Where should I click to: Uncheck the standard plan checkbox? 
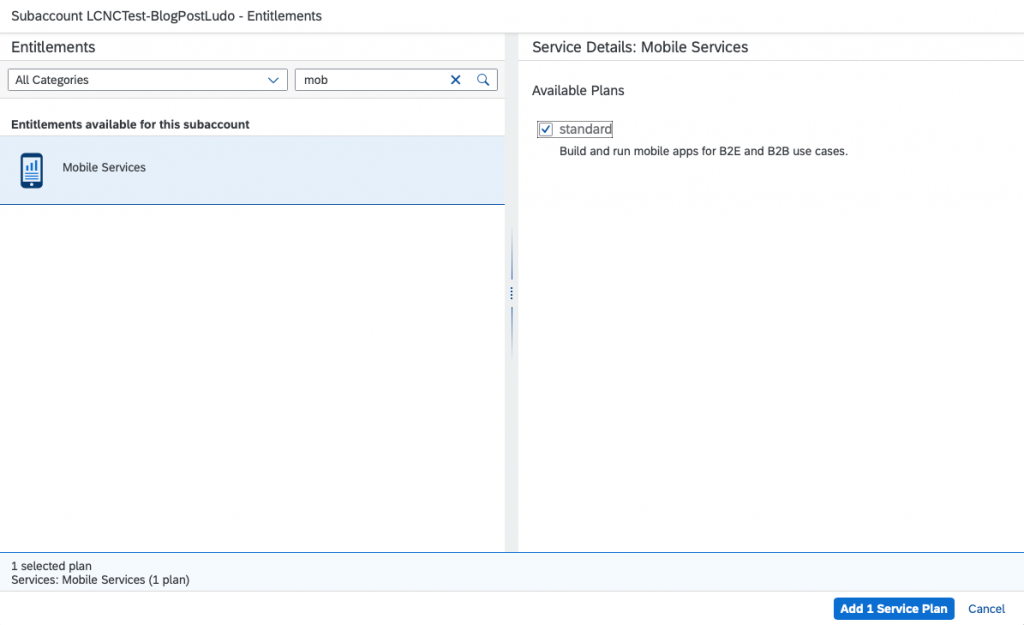point(545,129)
